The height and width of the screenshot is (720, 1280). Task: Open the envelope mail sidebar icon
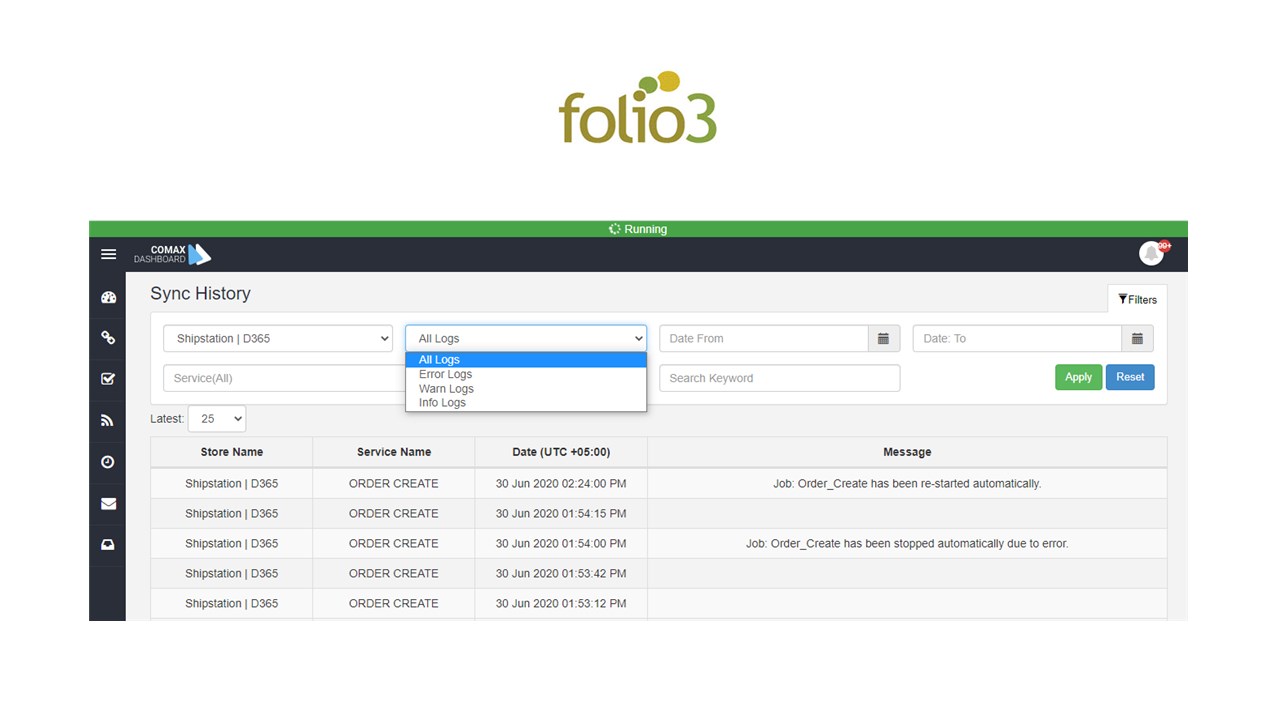tap(108, 504)
